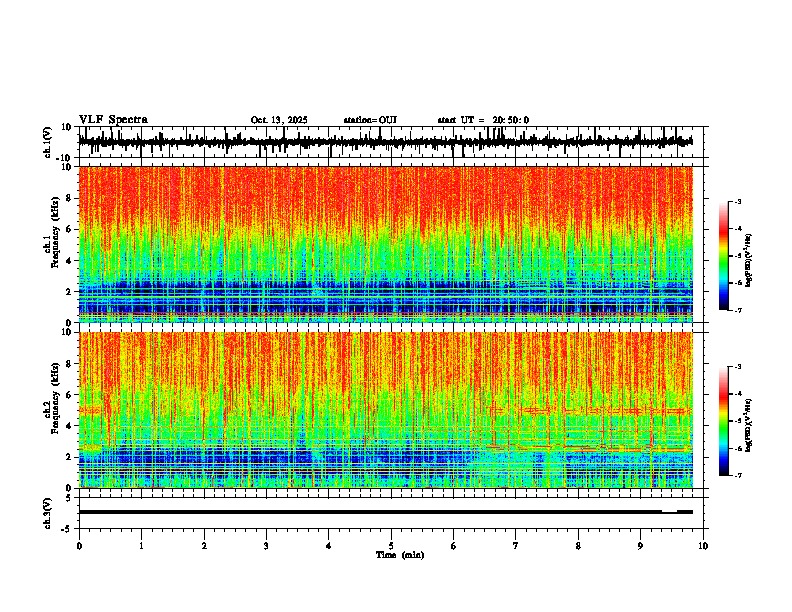Click the ch.2 color bar legend
Viewport: 792px width, 612px height.
coord(724,421)
